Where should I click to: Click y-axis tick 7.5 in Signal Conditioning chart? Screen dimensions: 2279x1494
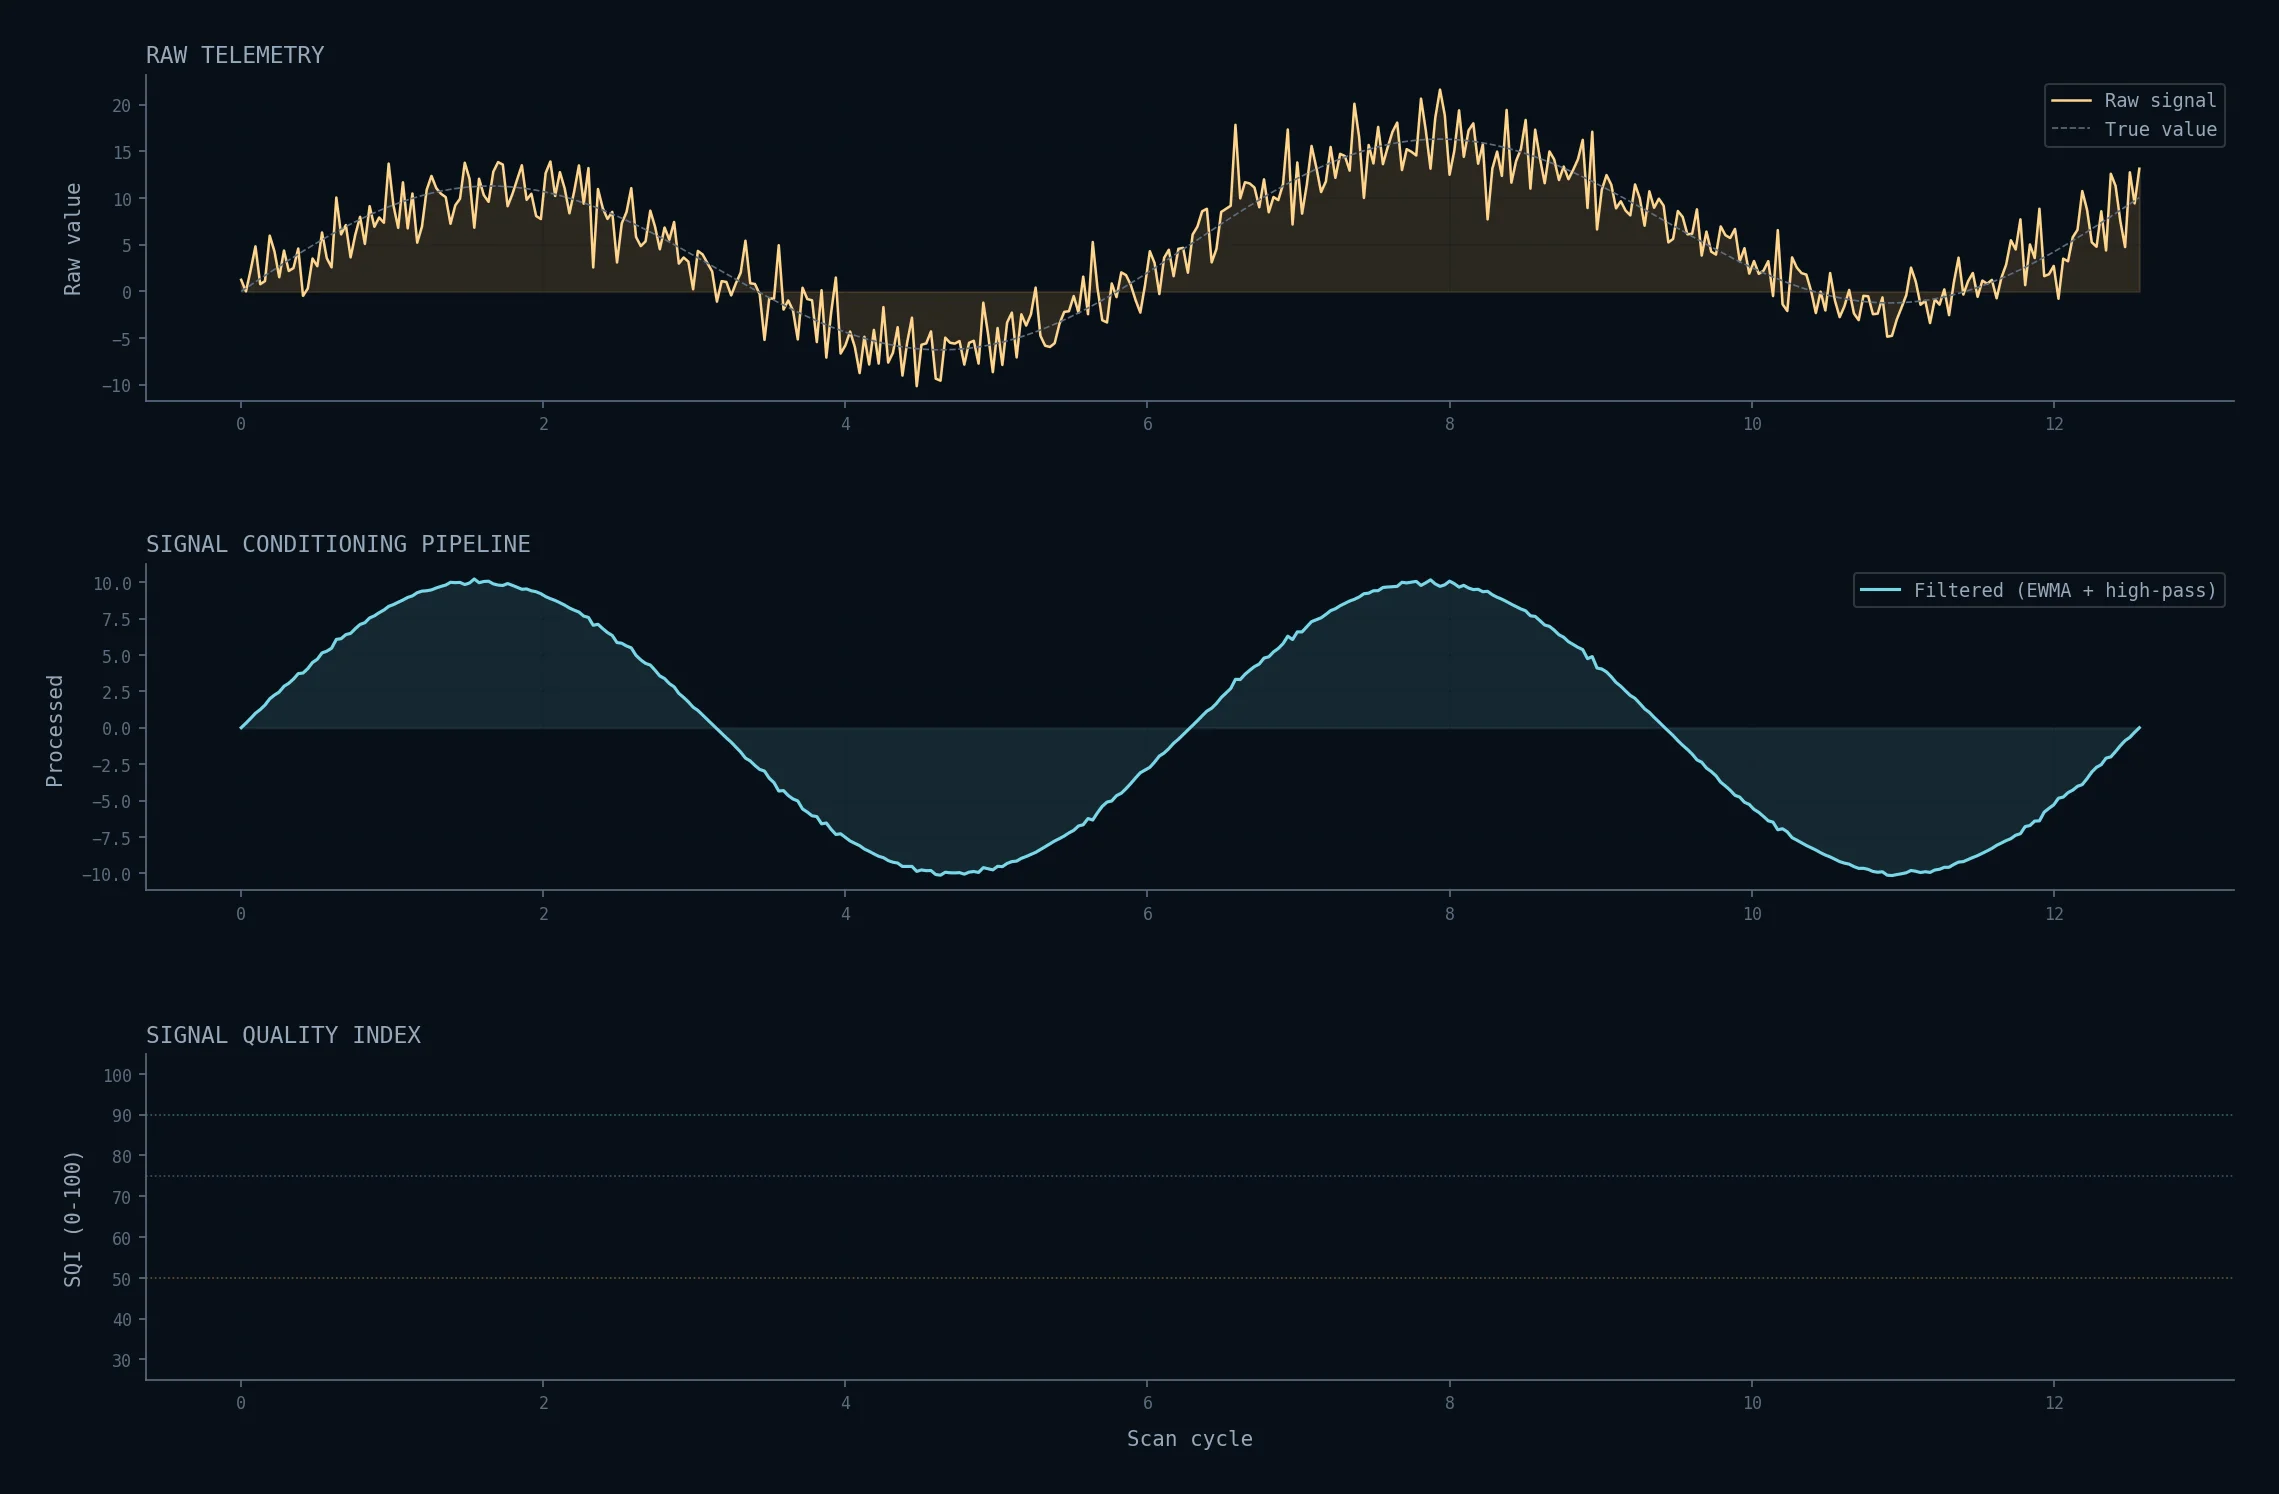116,620
